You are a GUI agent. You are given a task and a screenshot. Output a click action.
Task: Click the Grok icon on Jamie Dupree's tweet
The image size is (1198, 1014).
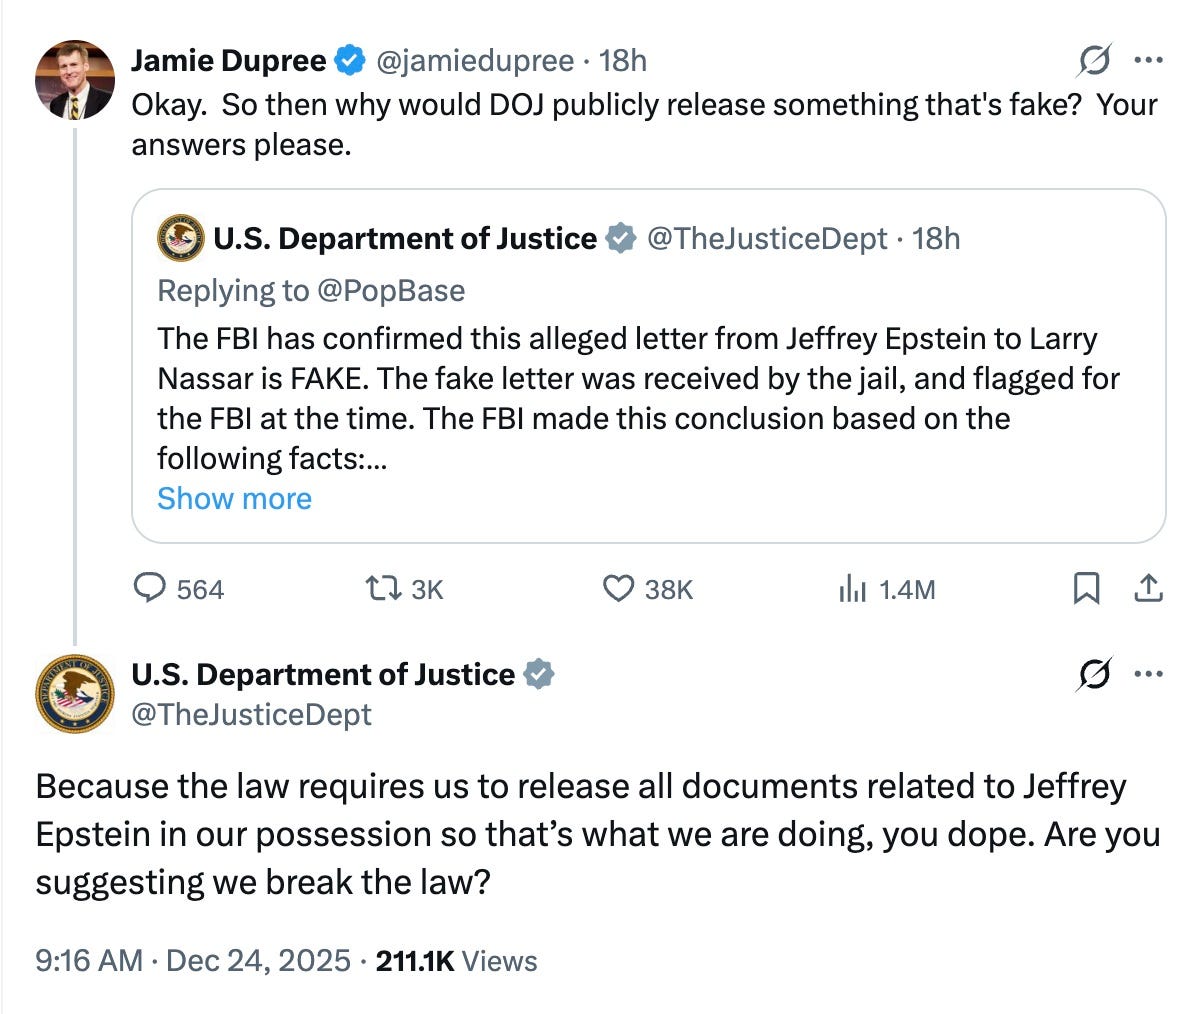click(x=1095, y=61)
